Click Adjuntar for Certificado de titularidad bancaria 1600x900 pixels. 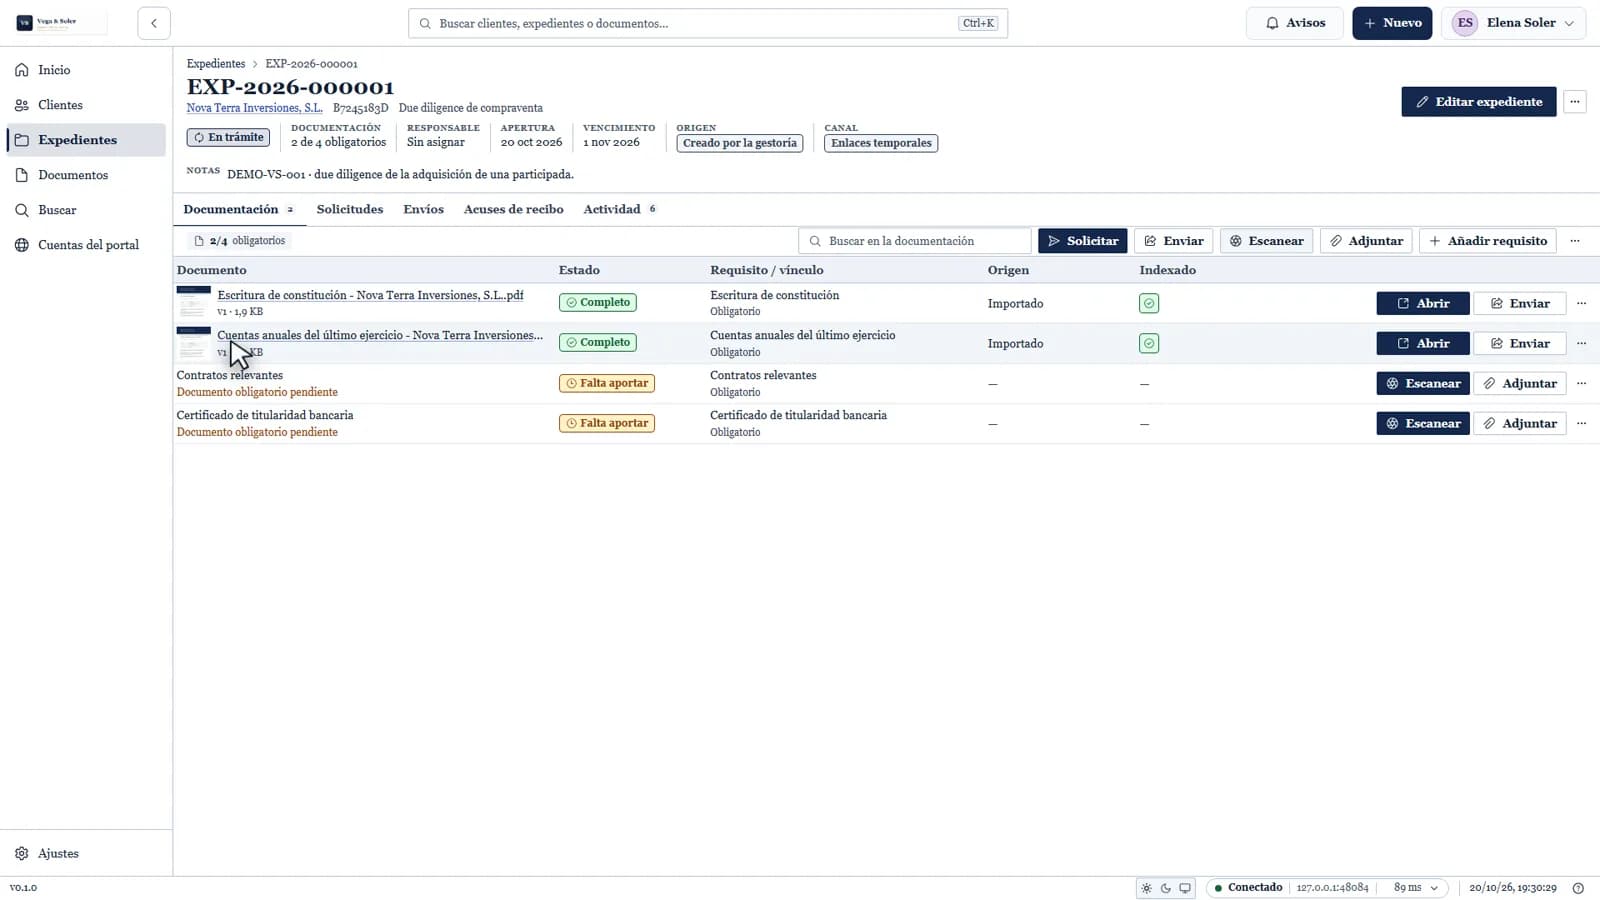[x=1520, y=423]
